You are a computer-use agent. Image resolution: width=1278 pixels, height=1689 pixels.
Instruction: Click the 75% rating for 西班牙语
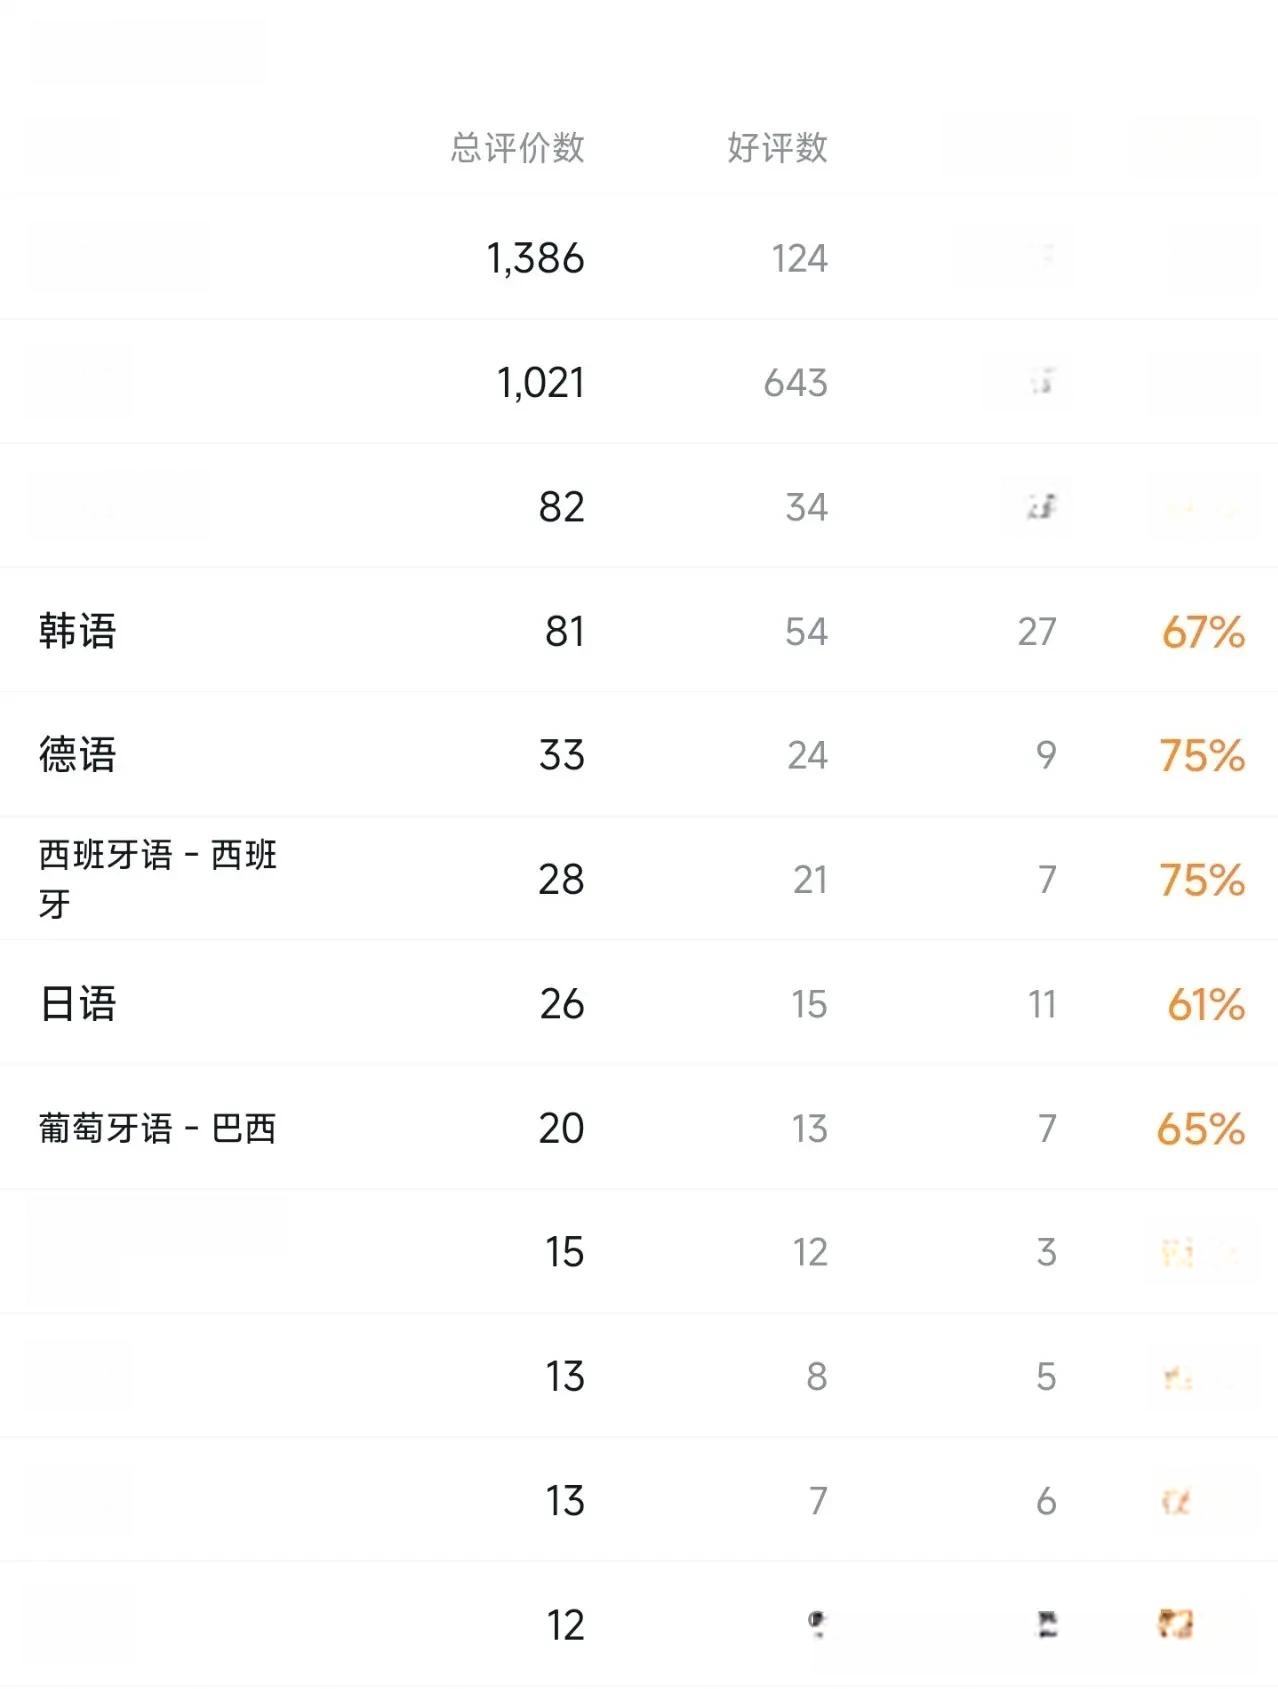[x=1202, y=880]
